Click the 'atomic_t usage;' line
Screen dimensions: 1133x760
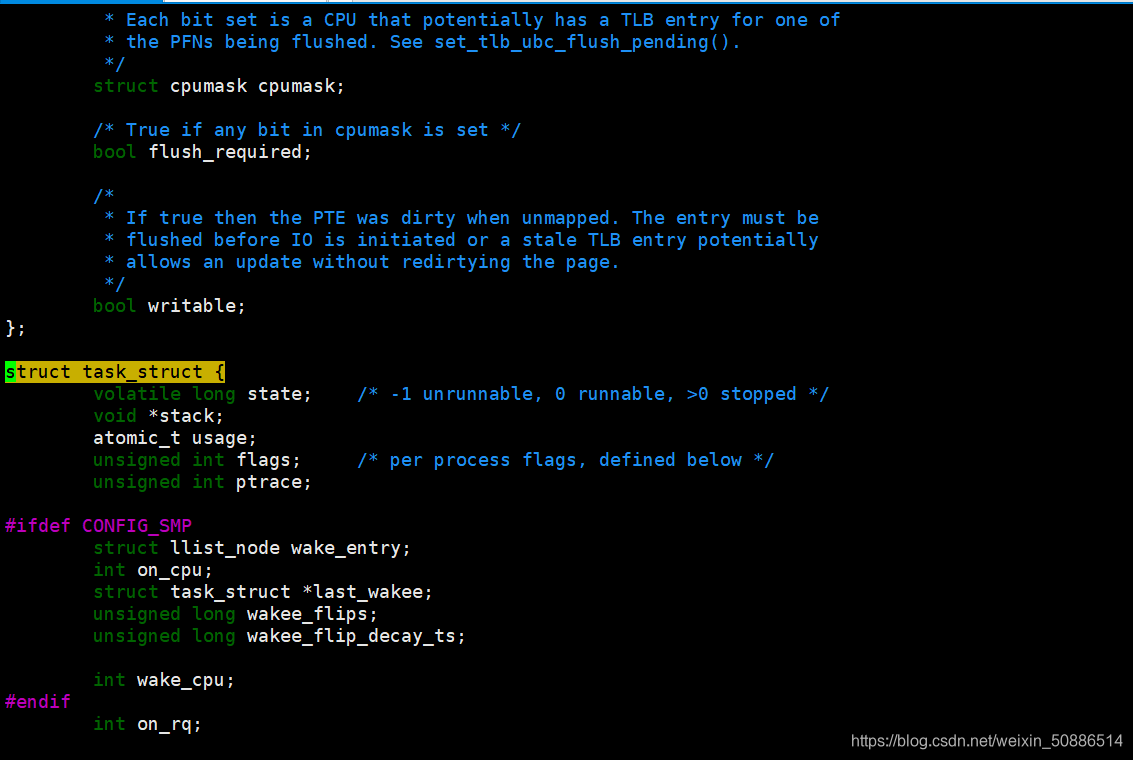coord(175,438)
